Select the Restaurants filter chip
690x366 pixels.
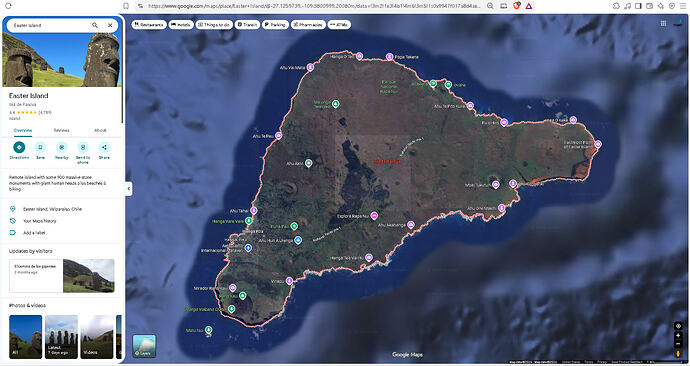[149, 25]
